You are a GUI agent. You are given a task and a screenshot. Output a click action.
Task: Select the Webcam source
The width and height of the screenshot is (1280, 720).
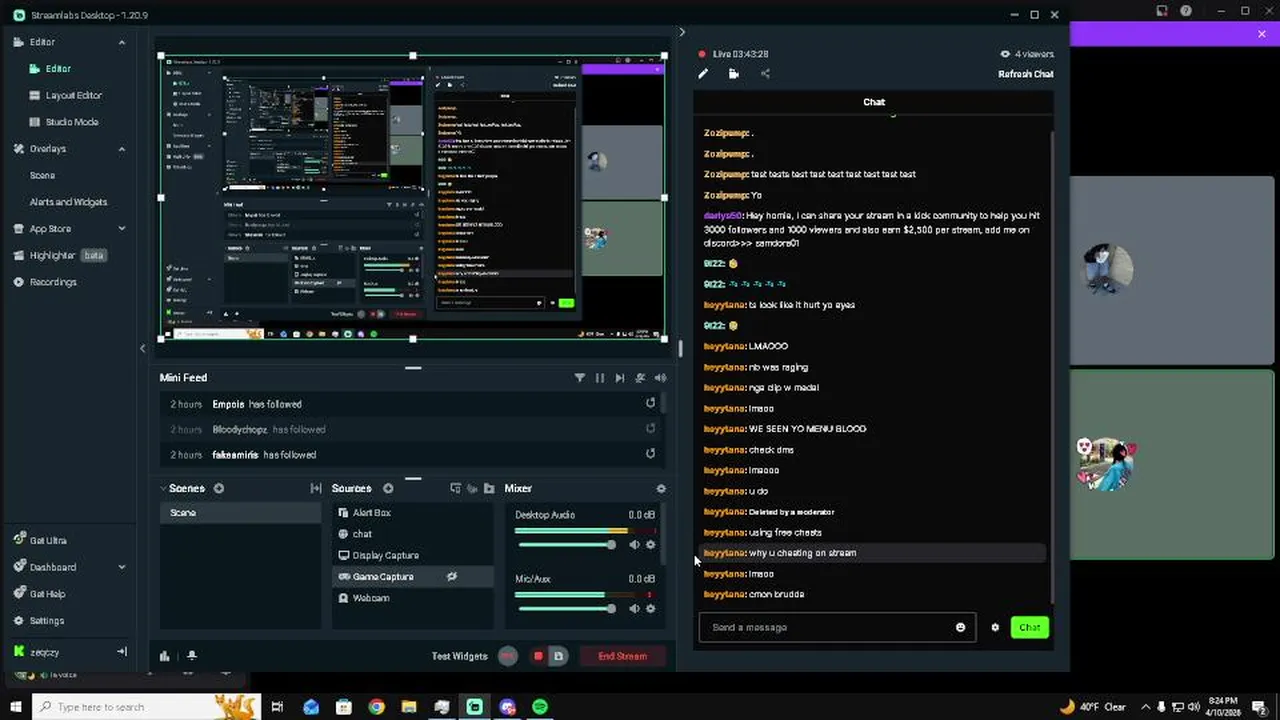[413, 598]
